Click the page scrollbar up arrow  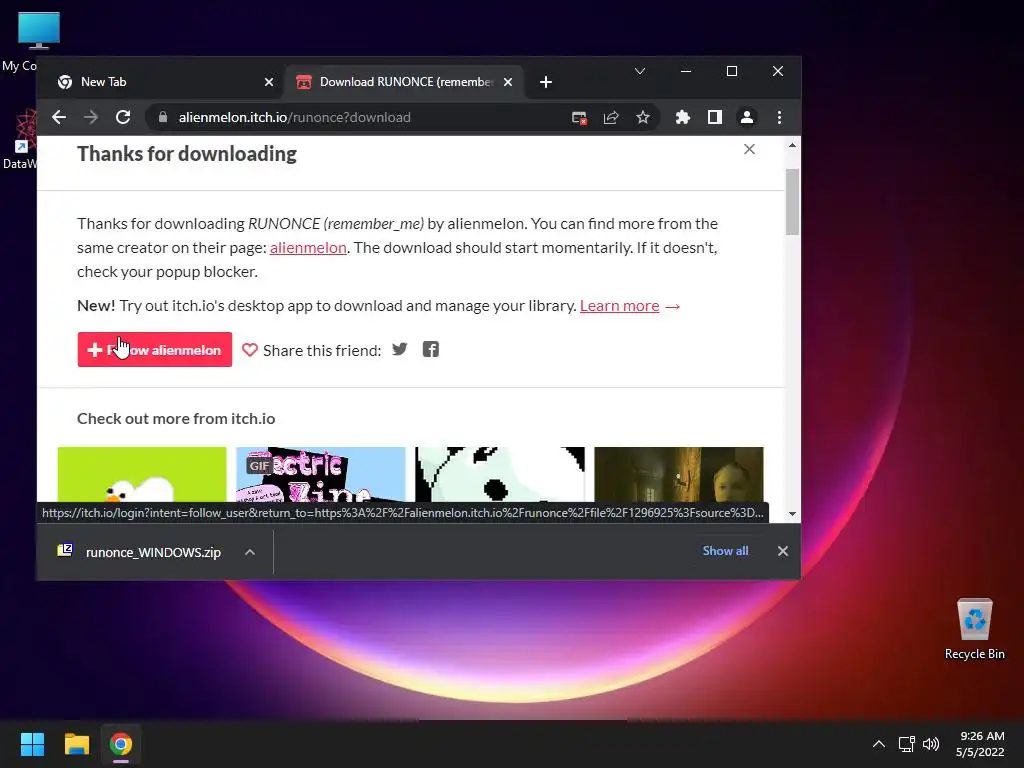pyautogui.click(x=792, y=146)
